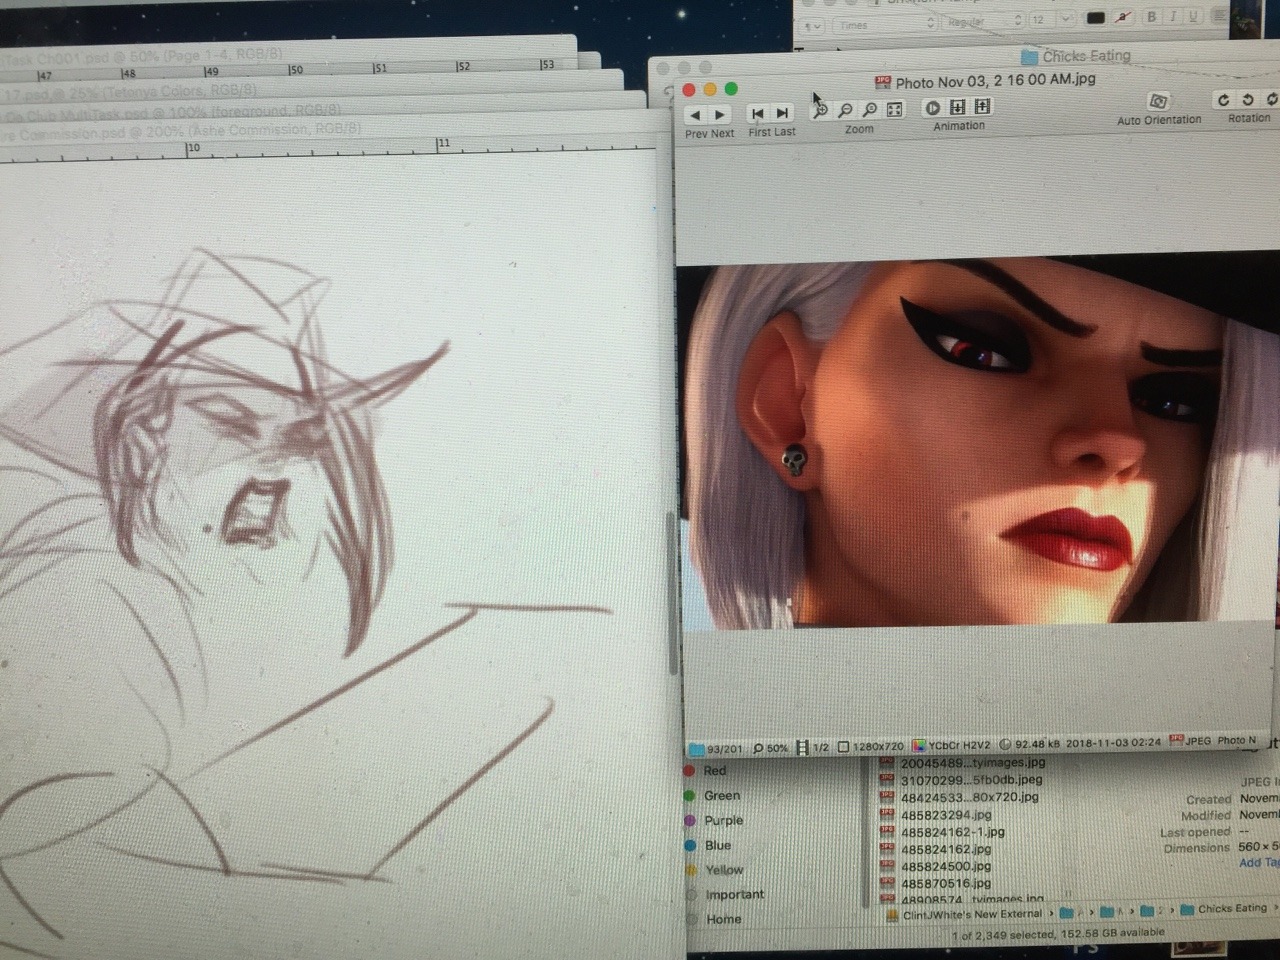
Task: Open the paragraph style dropdown
Action: click(810, 26)
